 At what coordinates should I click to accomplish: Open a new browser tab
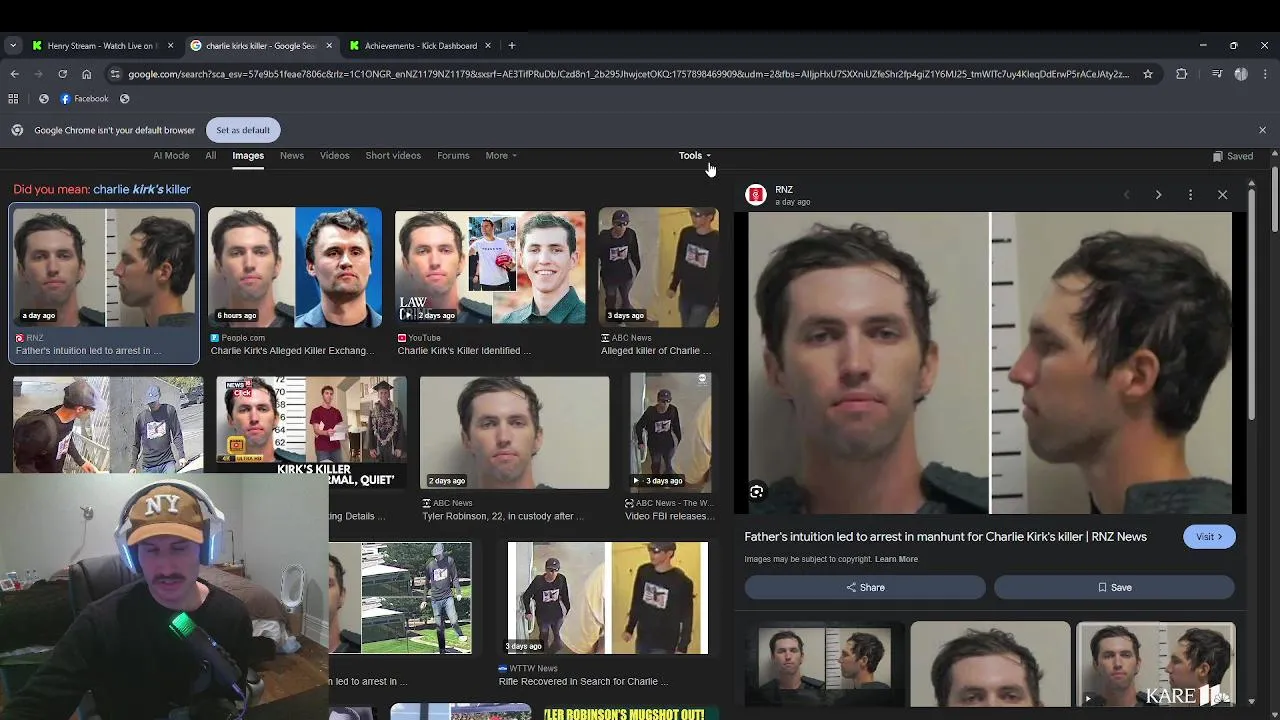pos(511,45)
